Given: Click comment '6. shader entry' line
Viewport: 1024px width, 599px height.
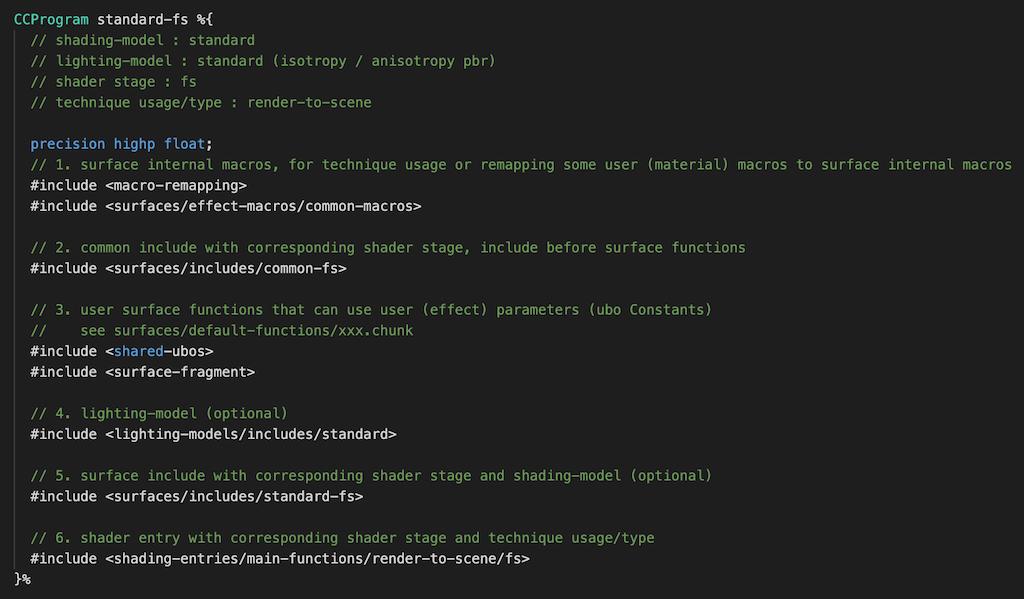Looking at the screenshot, I should click(342, 538).
